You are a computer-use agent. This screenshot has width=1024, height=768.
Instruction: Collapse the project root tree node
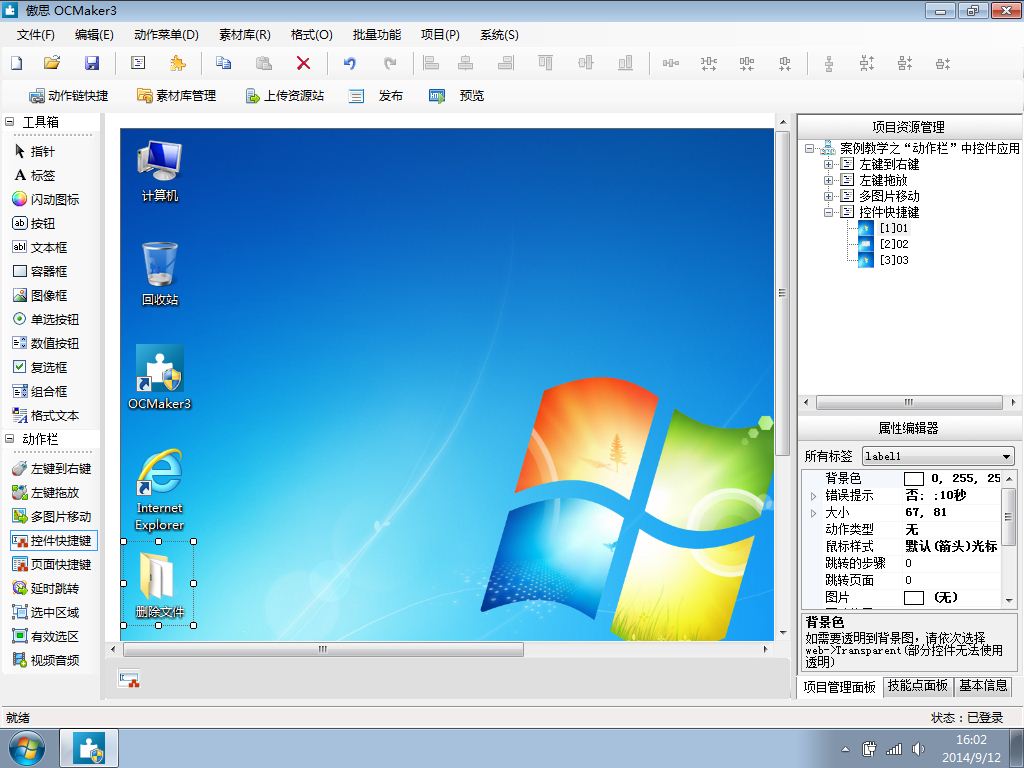810,148
